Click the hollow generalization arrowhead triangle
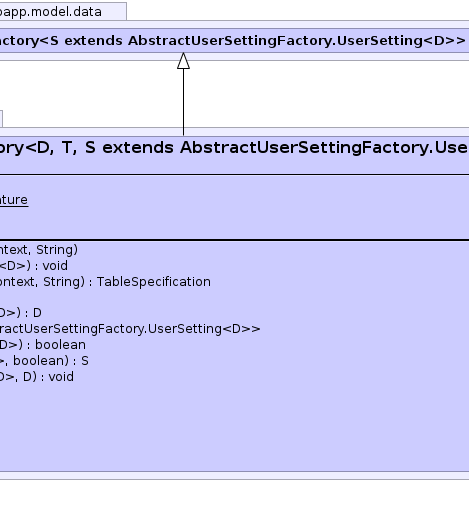This screenshot has height=517, width=469. 183,61
